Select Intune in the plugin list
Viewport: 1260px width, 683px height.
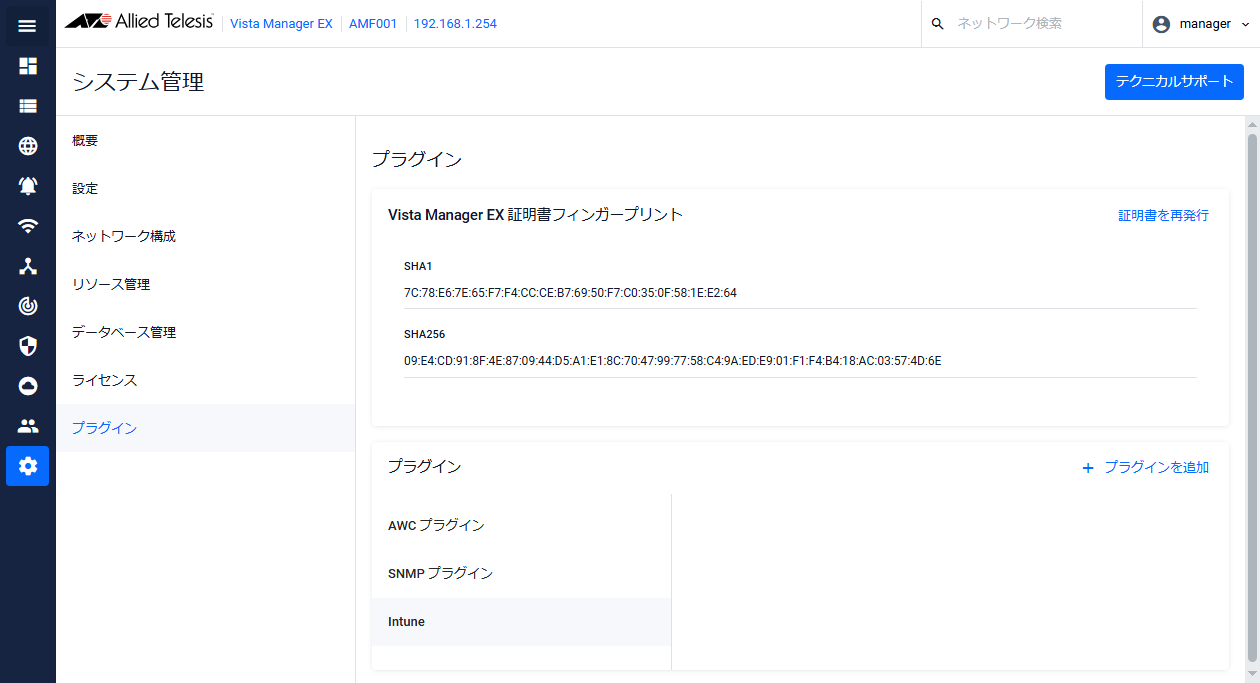click(x=521, y=622)
